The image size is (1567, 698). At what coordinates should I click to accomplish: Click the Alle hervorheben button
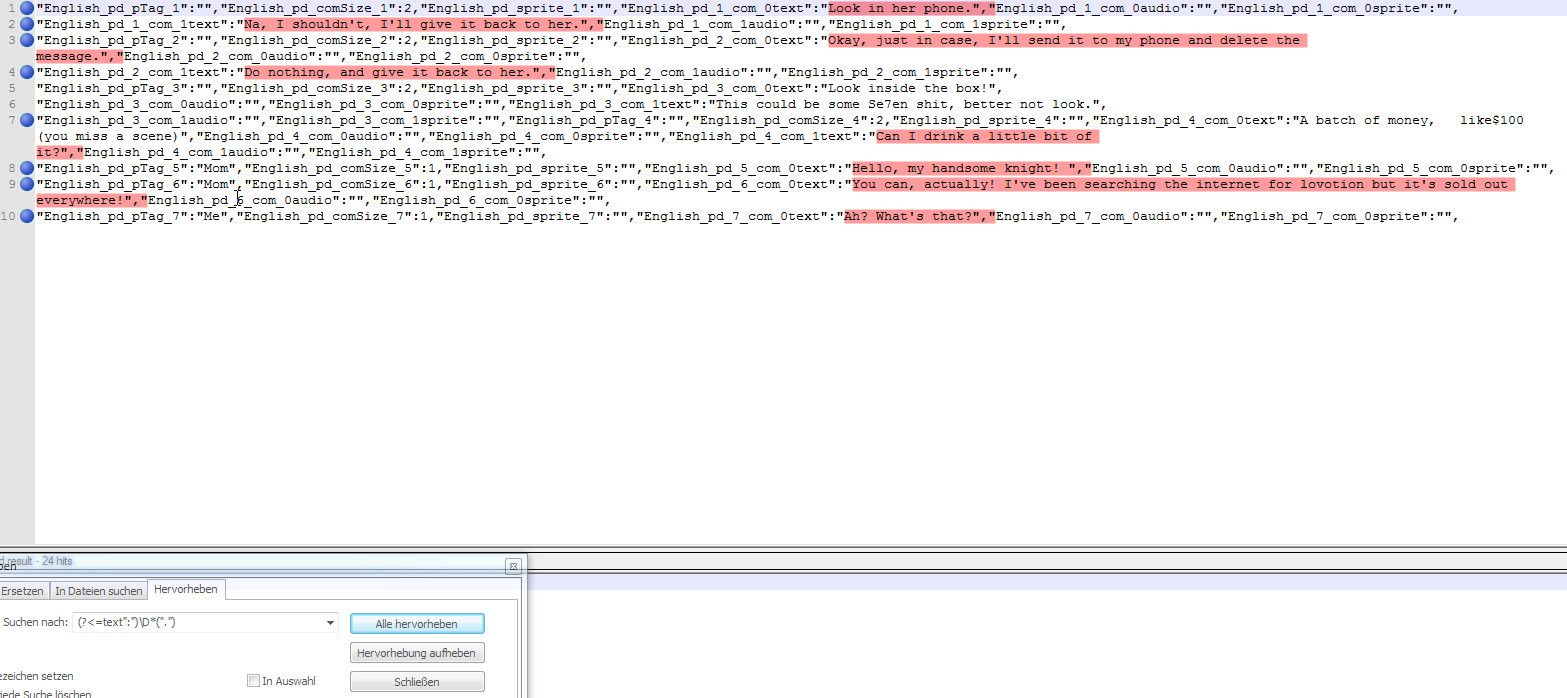[x=417, y=624]
